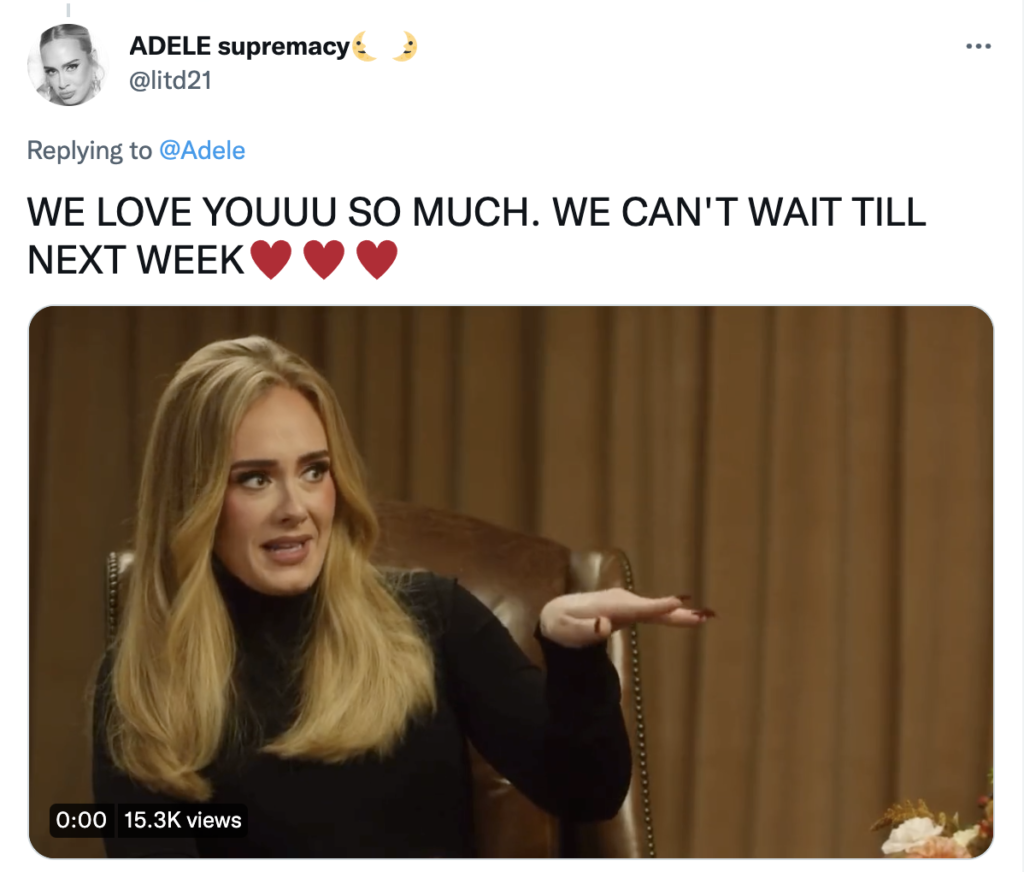Open the @Adele mention link
Viewport: 1024px width, 872px height.
click(x=202, y=150)
